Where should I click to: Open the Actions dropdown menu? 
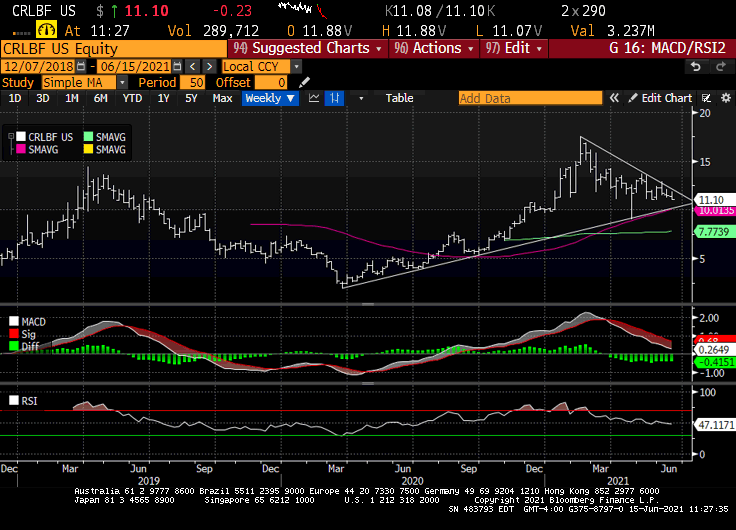(434, 48)
